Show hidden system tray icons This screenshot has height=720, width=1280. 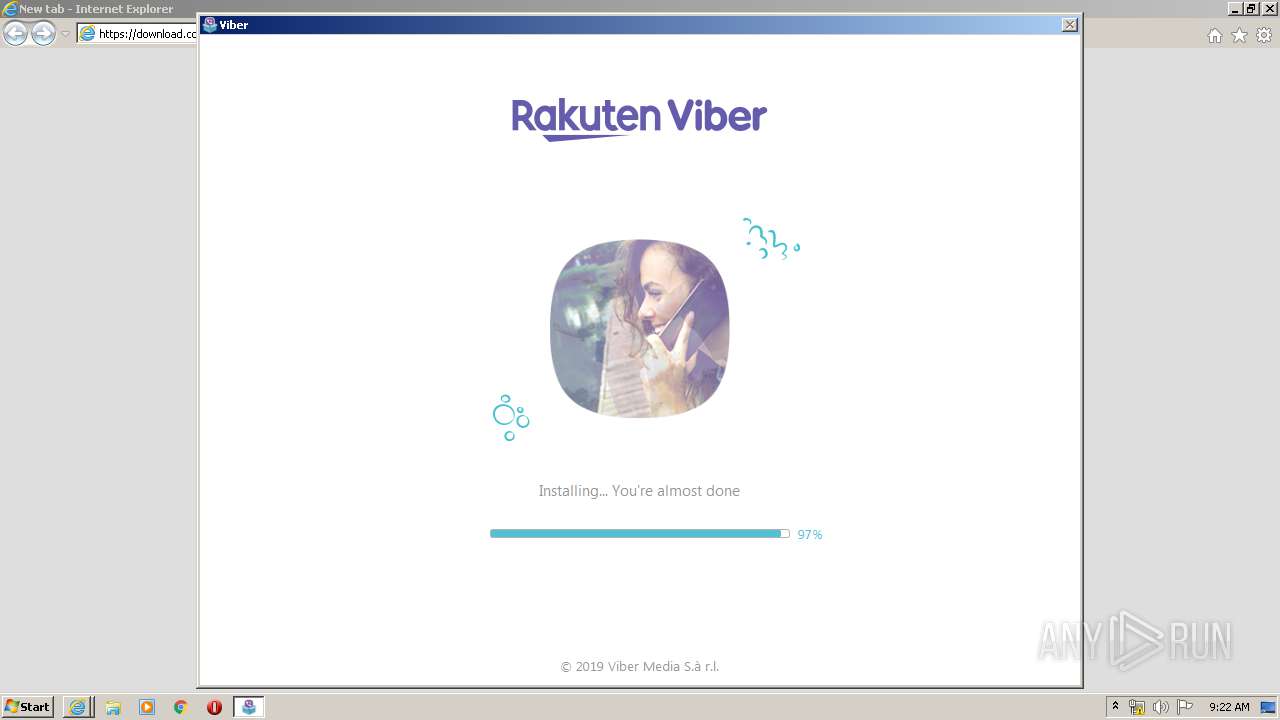tap(1116, 707)
